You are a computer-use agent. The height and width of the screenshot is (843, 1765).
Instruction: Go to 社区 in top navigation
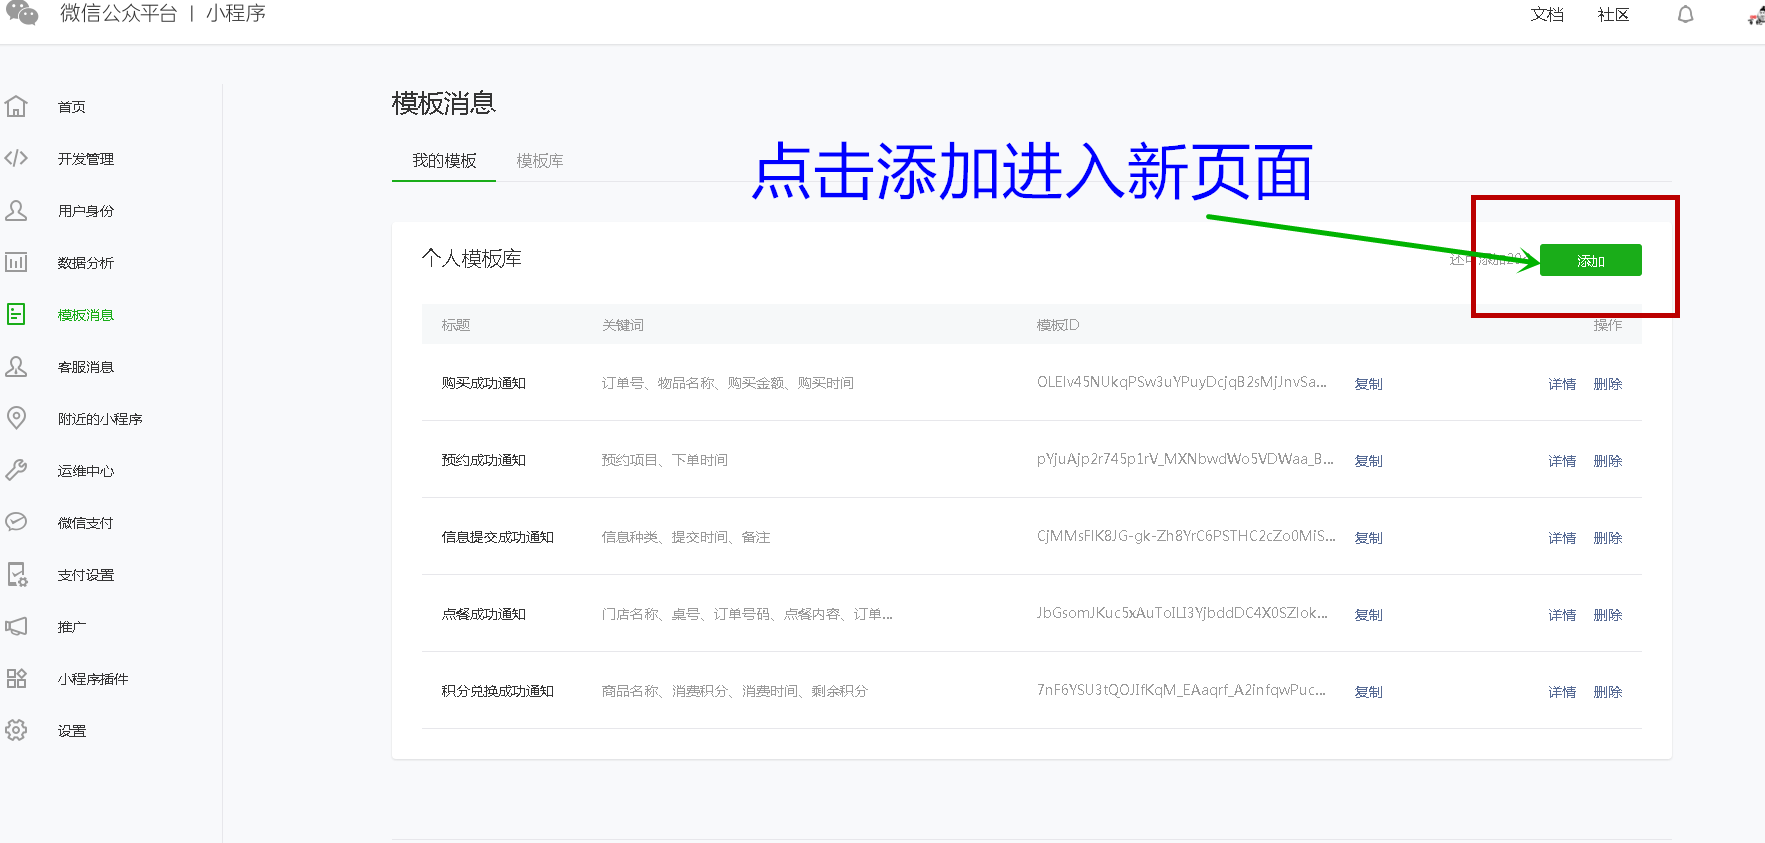click(1613, 15)
